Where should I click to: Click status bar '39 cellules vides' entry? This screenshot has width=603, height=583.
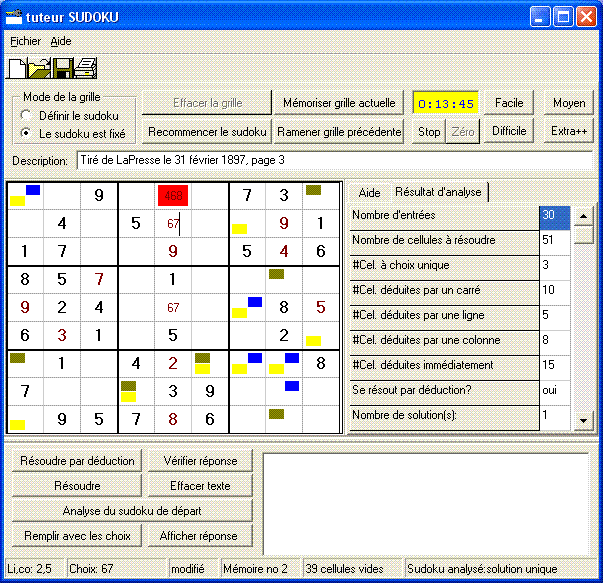[x=352, y=568]
